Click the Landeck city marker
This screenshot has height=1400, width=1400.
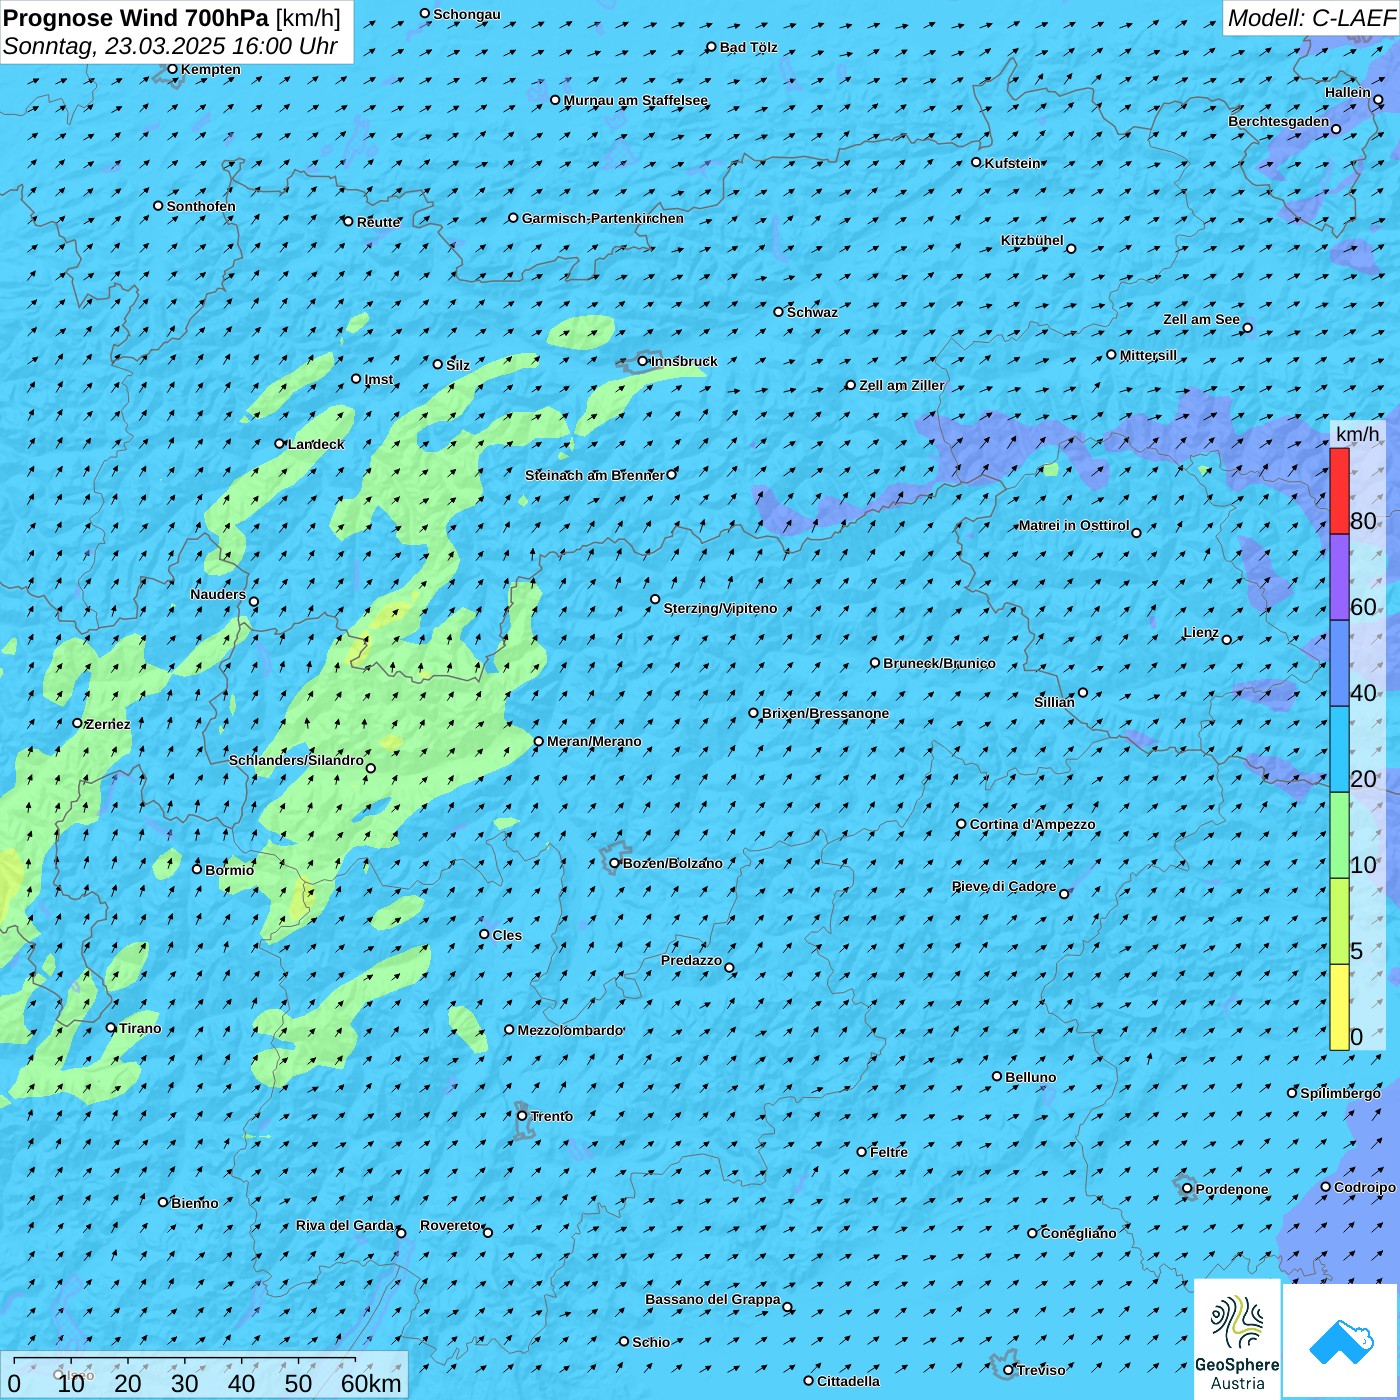coord(280,443)
